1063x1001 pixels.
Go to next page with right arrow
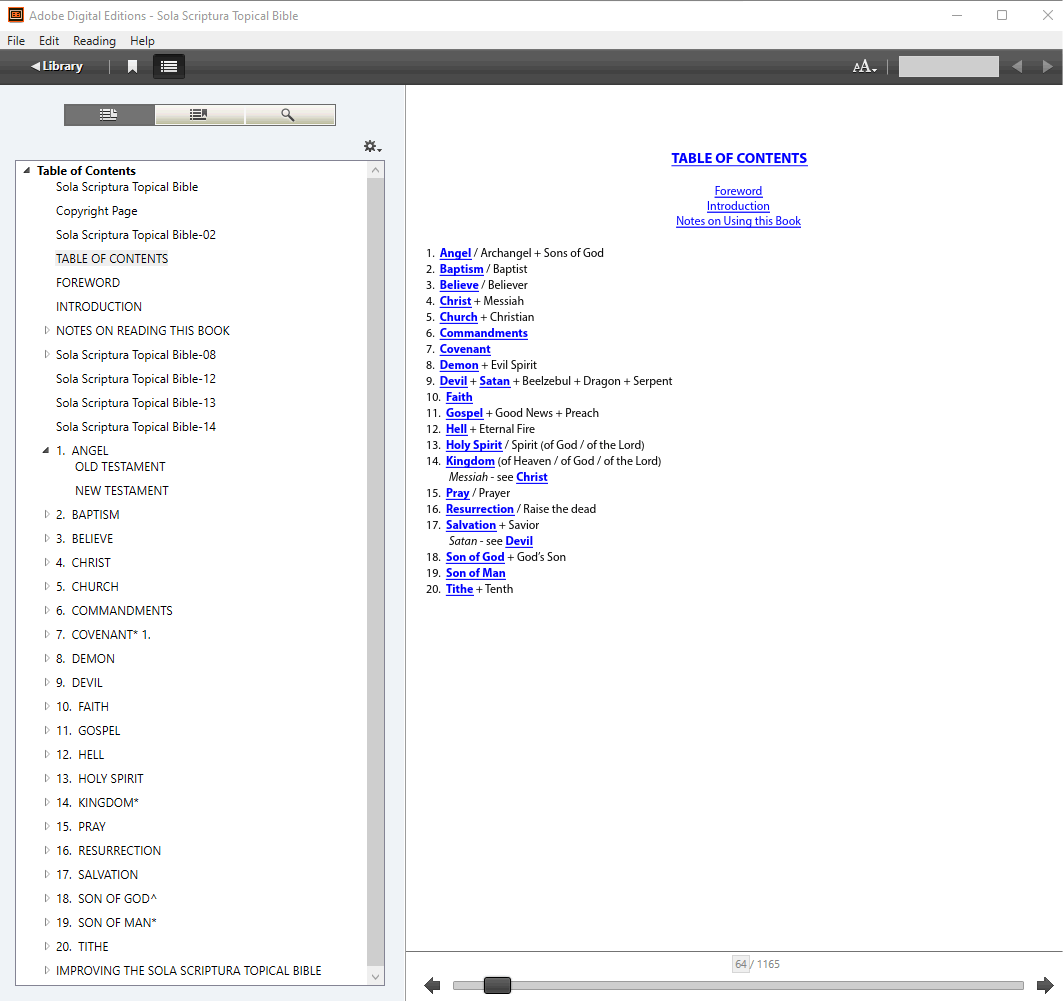[1045, 985]
